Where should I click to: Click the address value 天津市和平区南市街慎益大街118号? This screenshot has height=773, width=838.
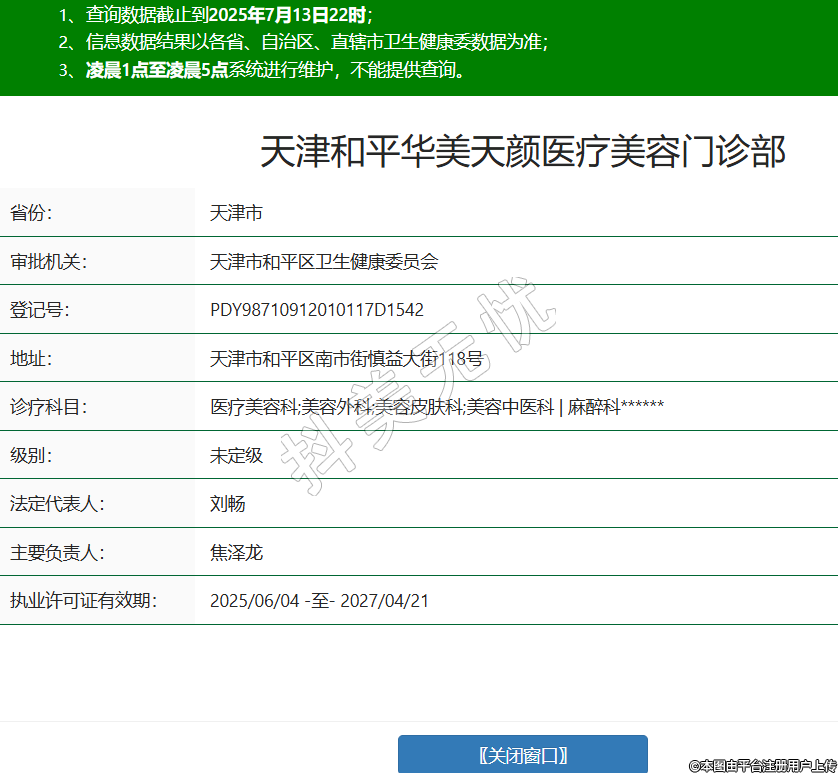(346, 358)
